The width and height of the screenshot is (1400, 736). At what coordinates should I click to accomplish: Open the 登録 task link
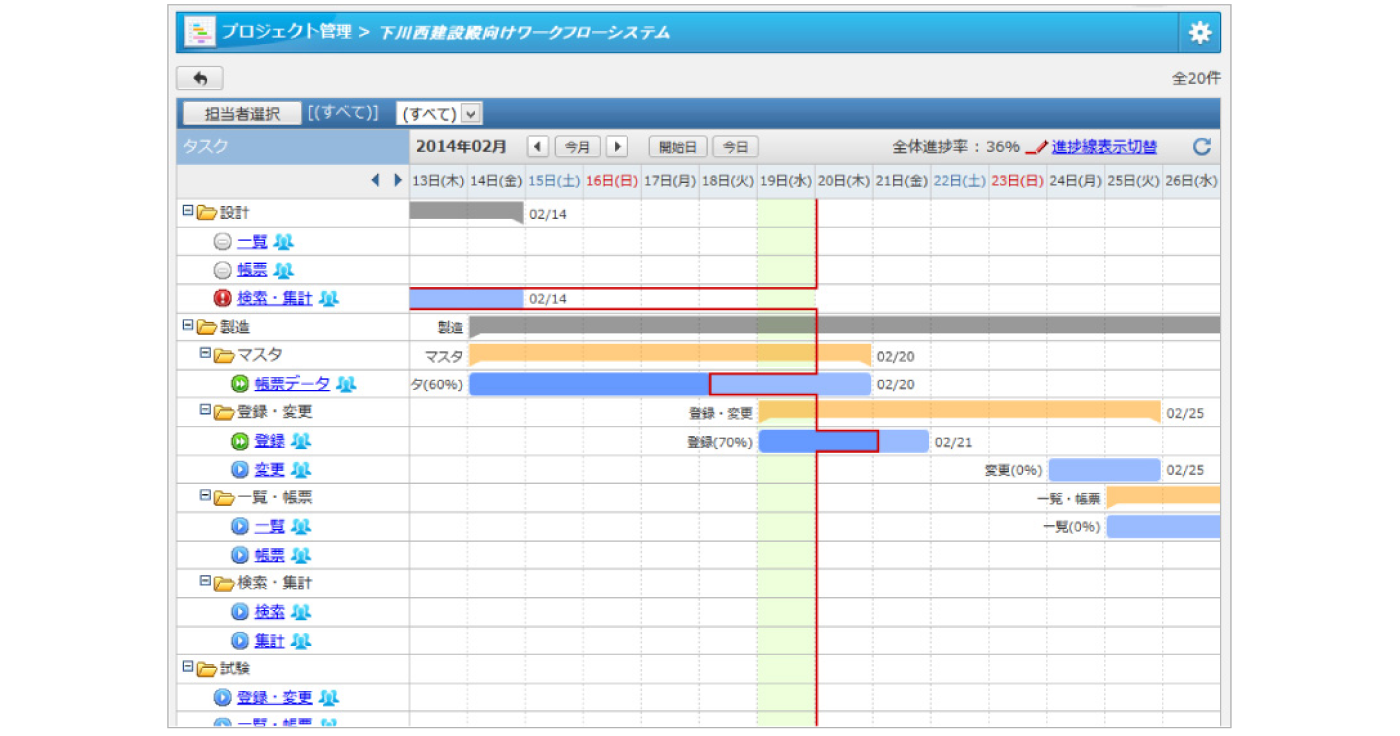(x=269, y=441)
